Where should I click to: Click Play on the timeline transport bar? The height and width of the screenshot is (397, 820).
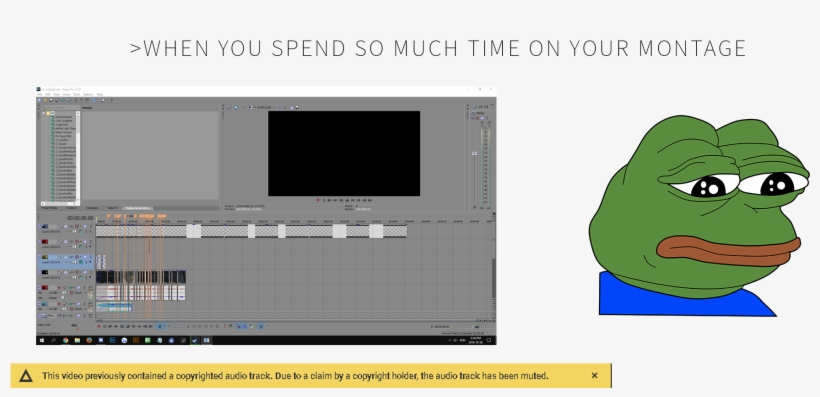116,326
